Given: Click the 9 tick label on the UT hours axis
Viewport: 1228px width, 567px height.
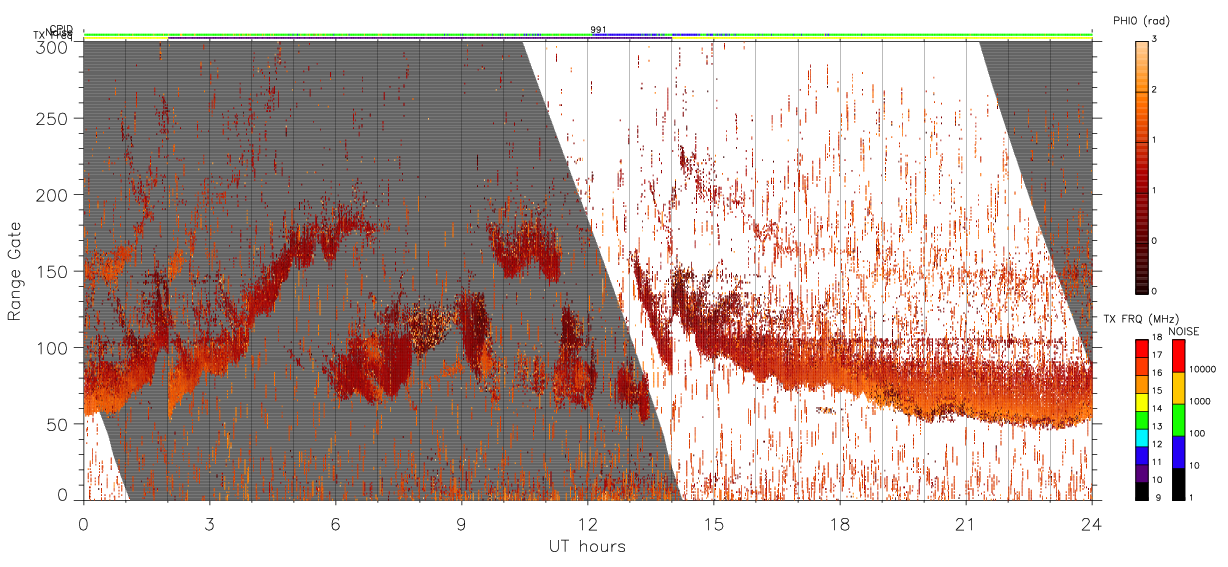Looking at the screenshot, I should click(x=461, y=523).
